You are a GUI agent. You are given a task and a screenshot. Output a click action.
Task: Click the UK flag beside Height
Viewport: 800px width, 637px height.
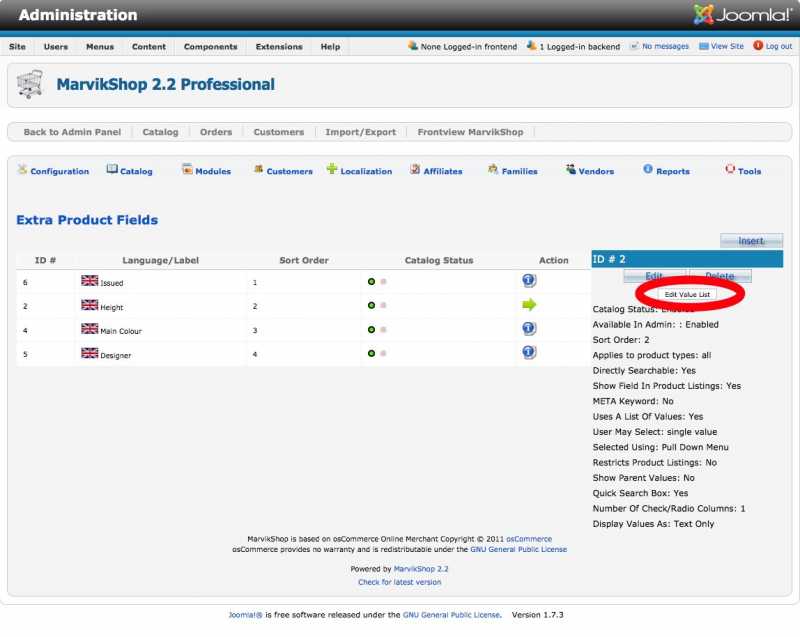click(89, 305)
